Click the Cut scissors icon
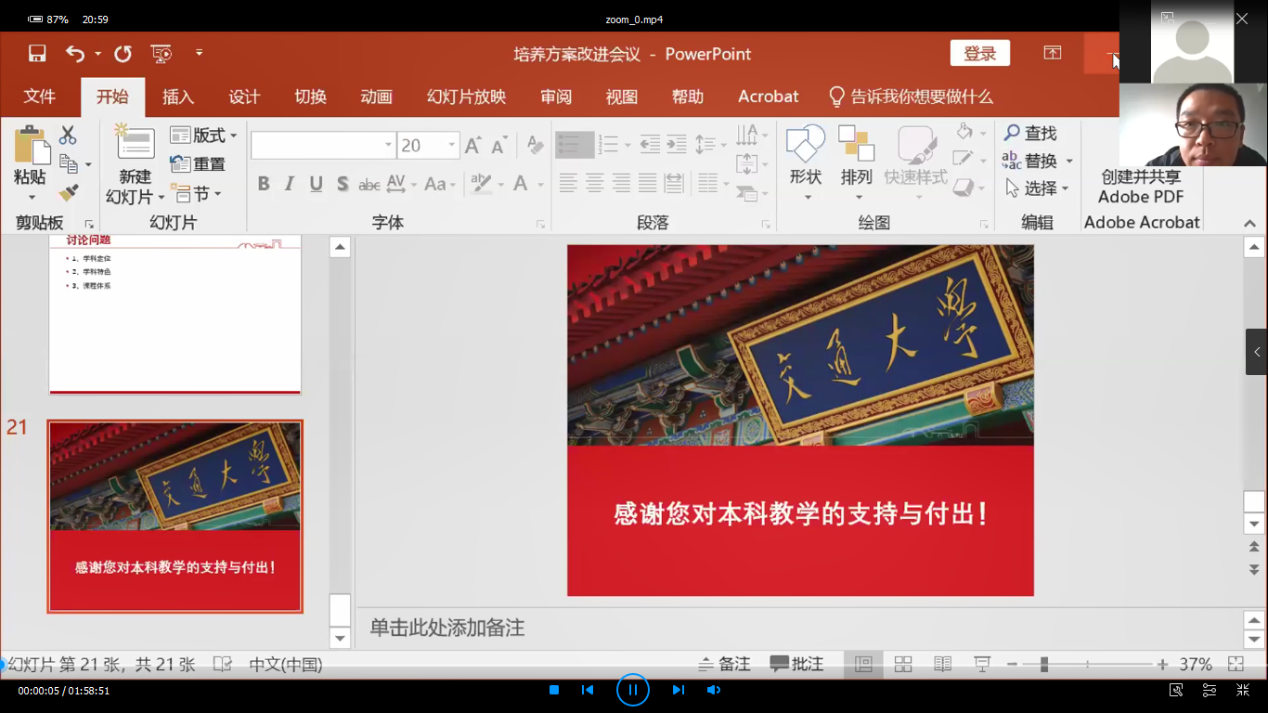 pyautogui.click(x=68, y=134)
